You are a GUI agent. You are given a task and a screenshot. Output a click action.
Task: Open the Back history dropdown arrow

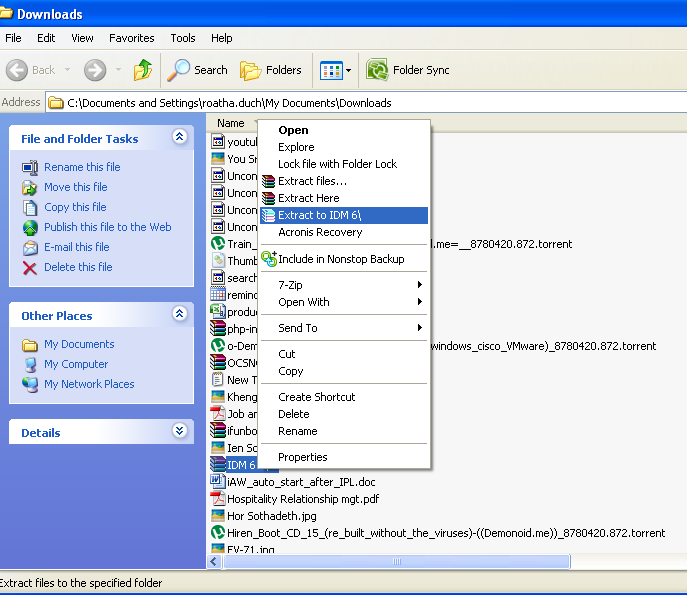pos(67,69)
